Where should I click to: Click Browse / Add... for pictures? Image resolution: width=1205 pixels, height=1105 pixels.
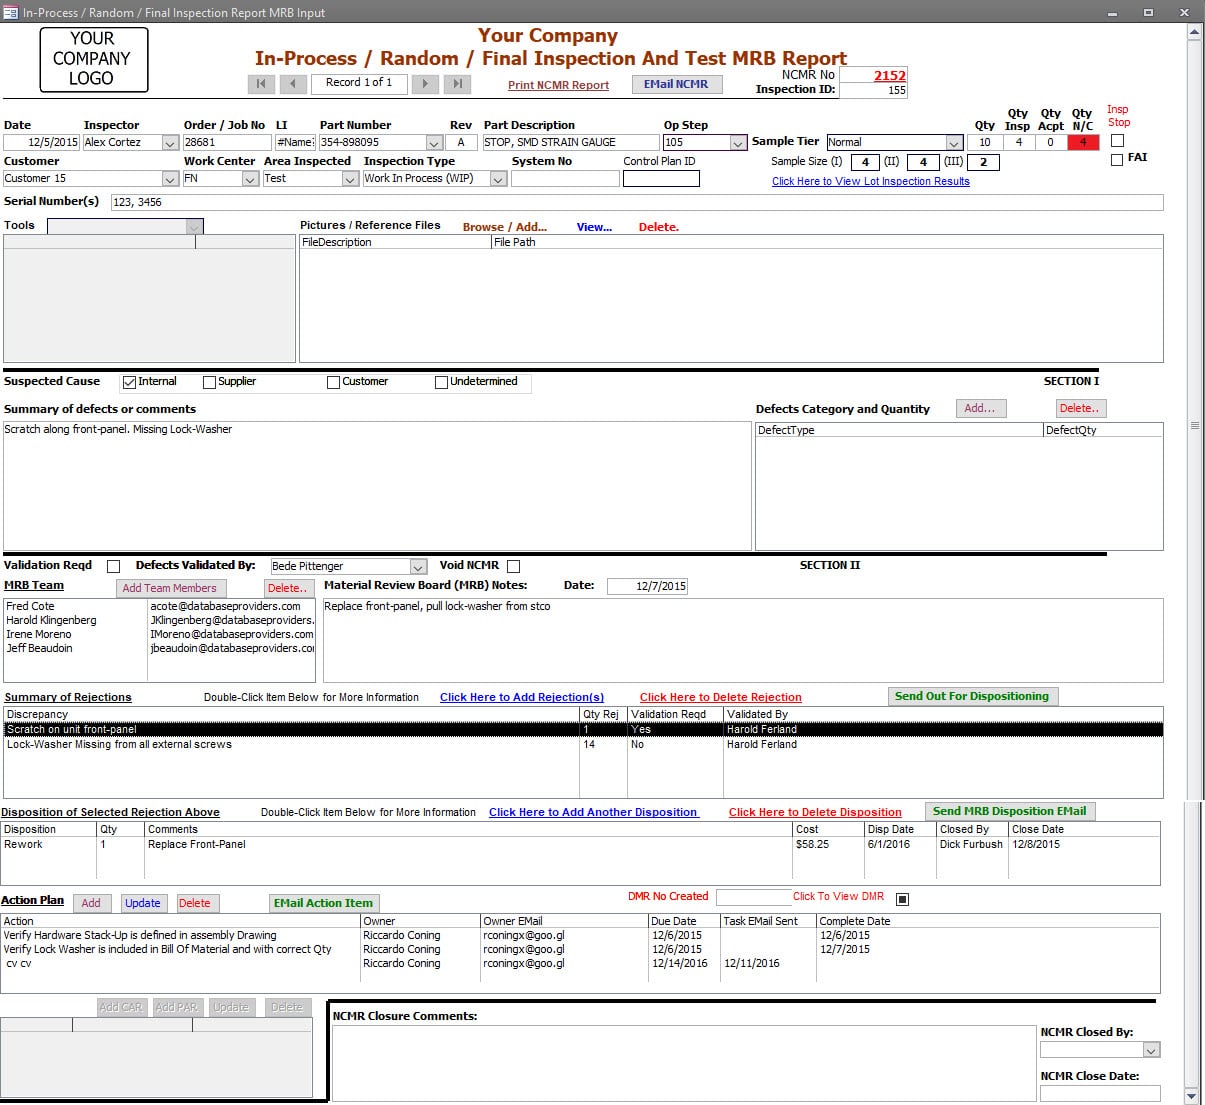pyautogui.click(x=505, y=227)
